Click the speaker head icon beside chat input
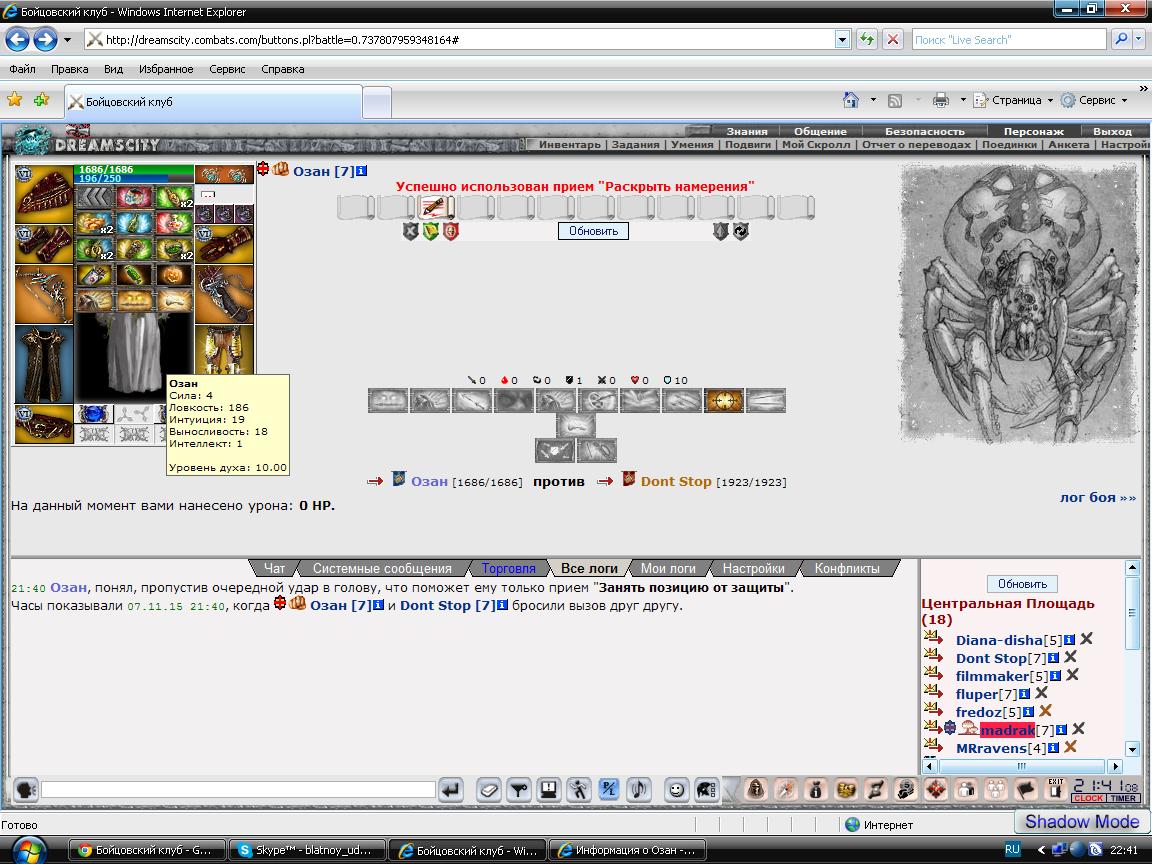Image resolution: width=1152 pixels, height=864 pixels. (x=26, y=790)
